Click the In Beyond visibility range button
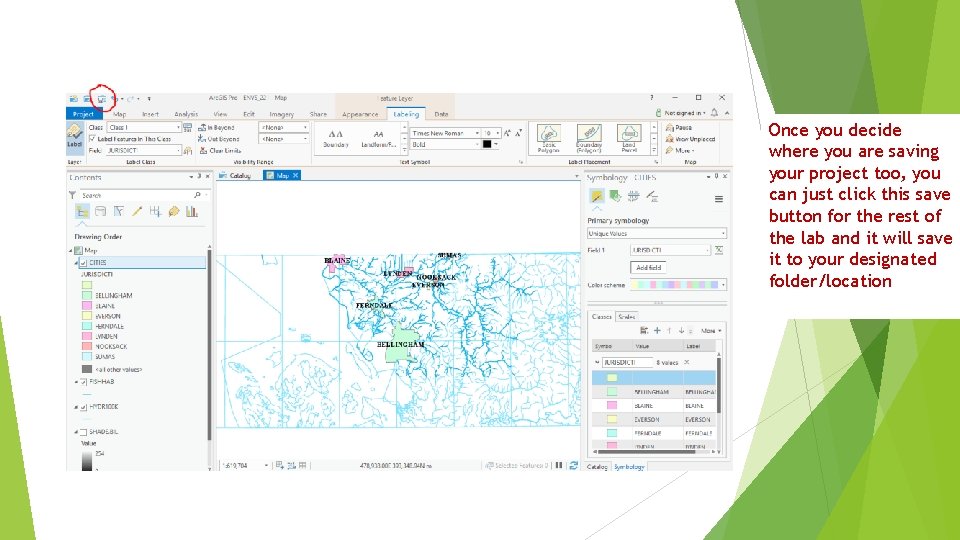Image resolution: width=960 pixels, height=540 pixels. (217, 127)
